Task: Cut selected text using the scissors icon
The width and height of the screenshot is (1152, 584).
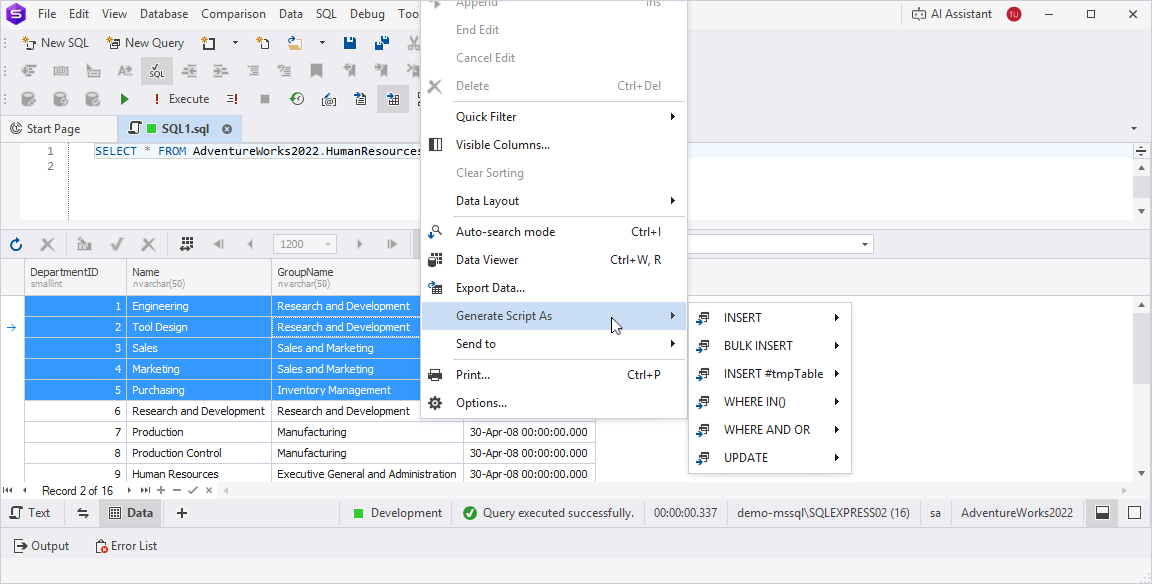Action: [414, 43]
